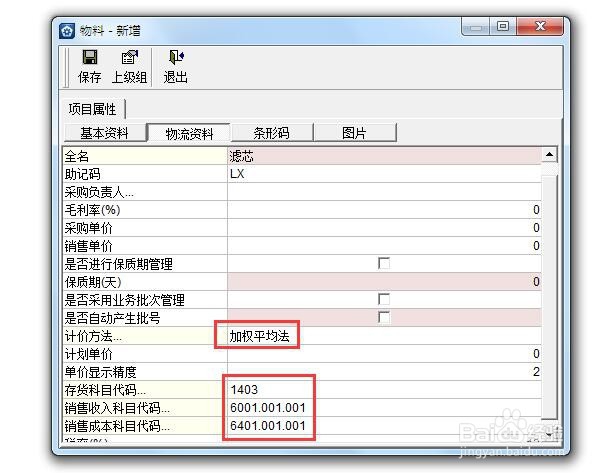Click the 助记码 field showing LX
The width and height of the screenshot is (599, 473).
coord(384,174)
